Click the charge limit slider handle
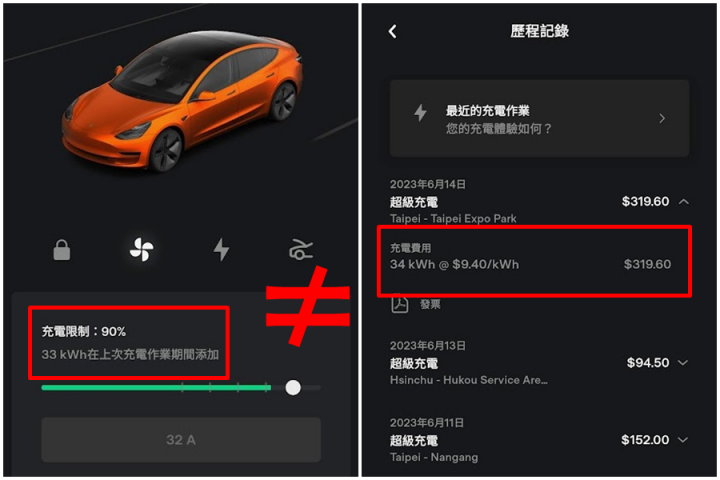The width and height of the screenshot is (720, 480). [293, 388]
